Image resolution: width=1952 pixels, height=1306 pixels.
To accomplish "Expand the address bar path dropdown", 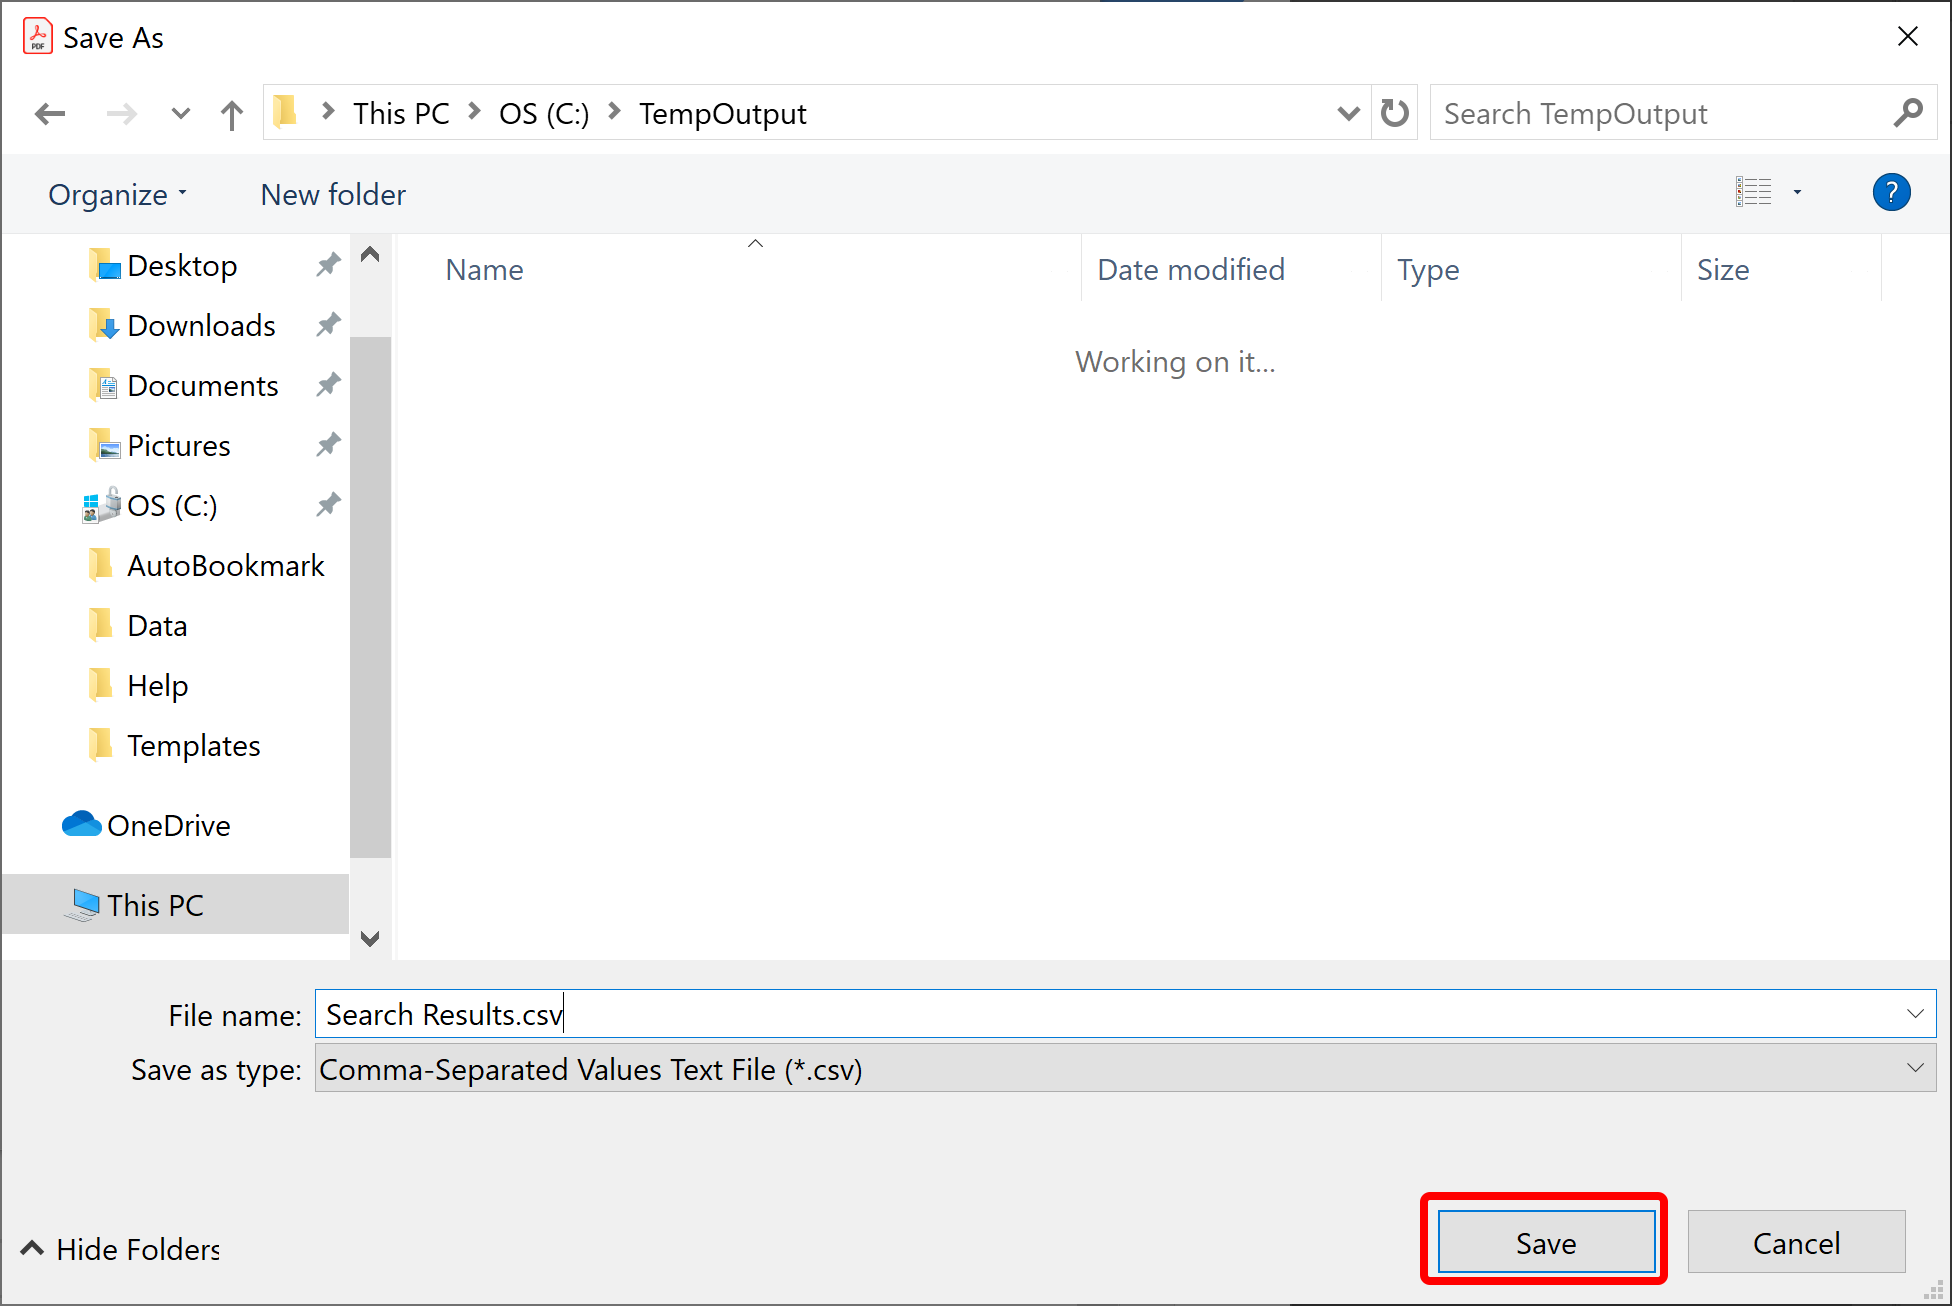I will pyautogui.click(x=1343, y=112).
